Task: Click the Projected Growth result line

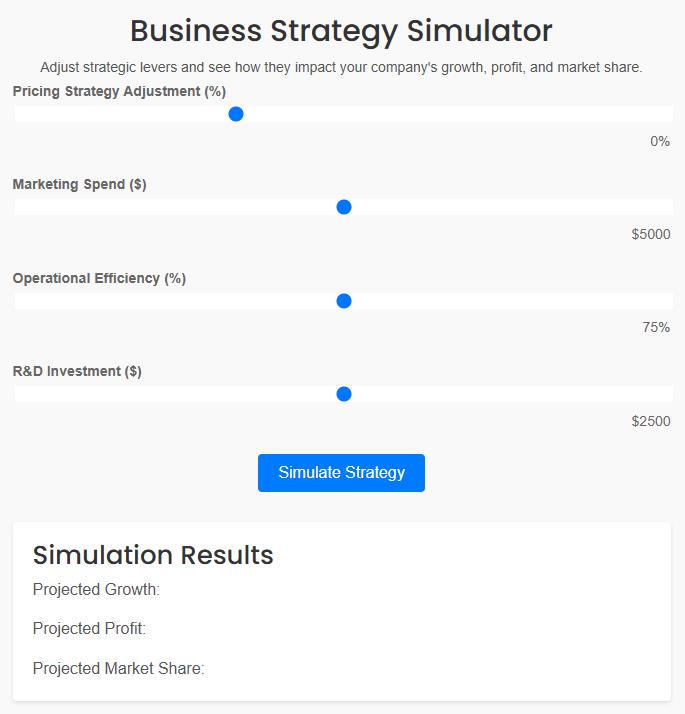Action: coord(96,589)
